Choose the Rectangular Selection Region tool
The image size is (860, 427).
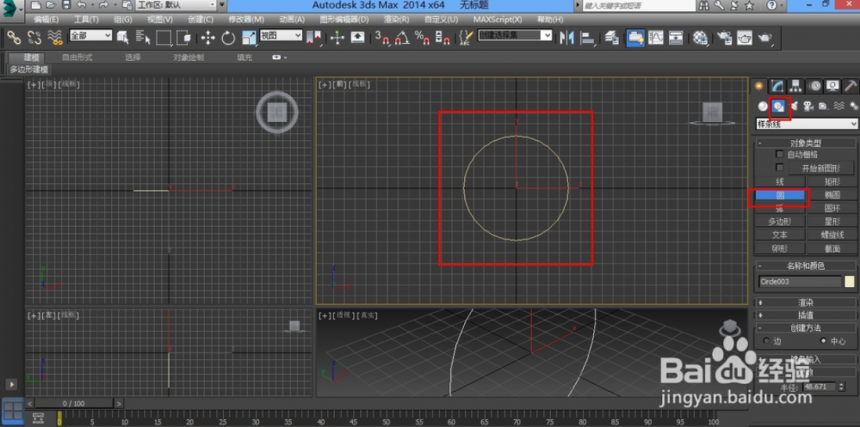[163, 38]
